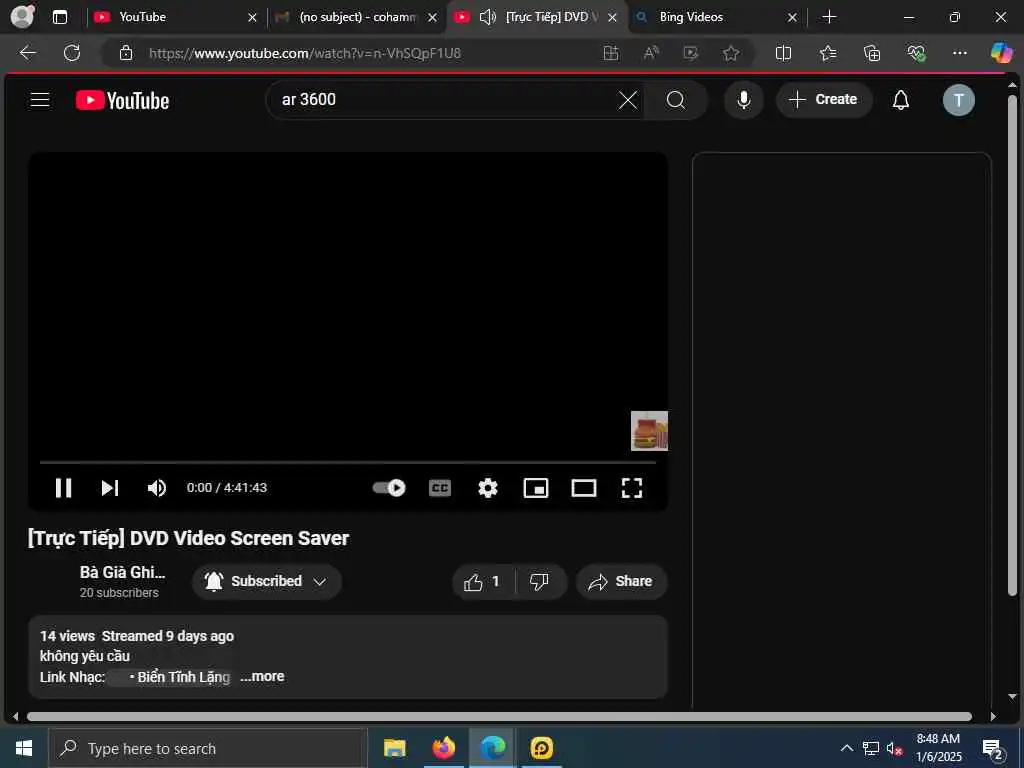This screenshot has height=768, width=1024.
Task: Open Edge tab actions menu icon
Action: click(59, 18)
